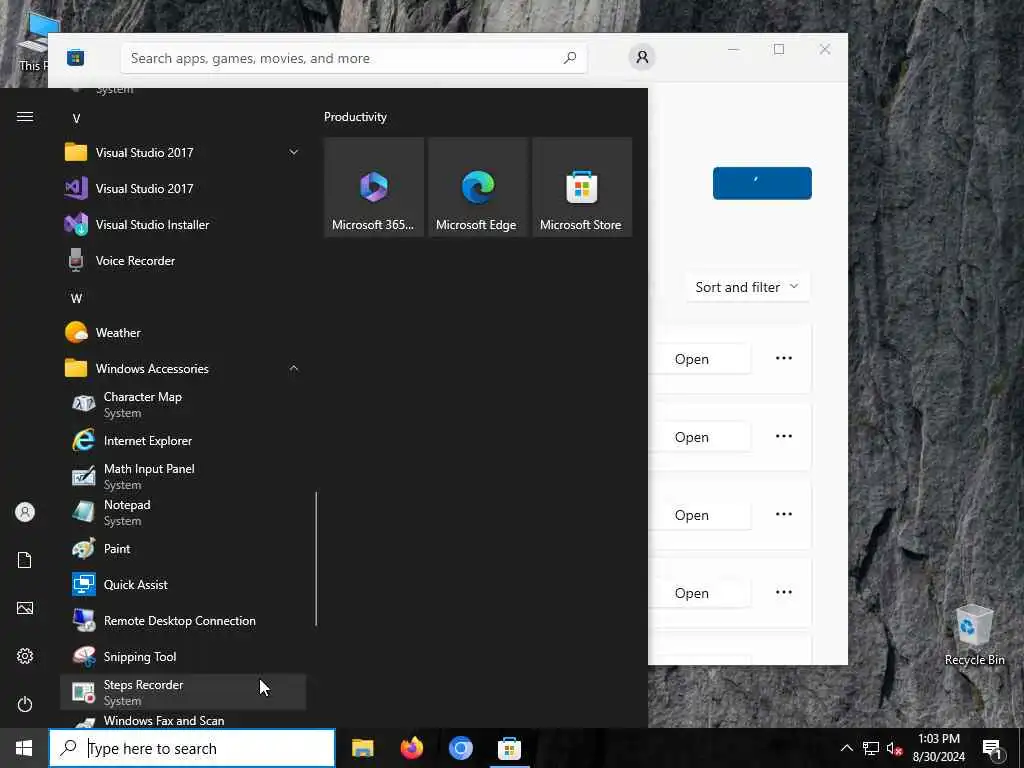
Task: Click the second Open button in Store
Action: pos(701,437)
